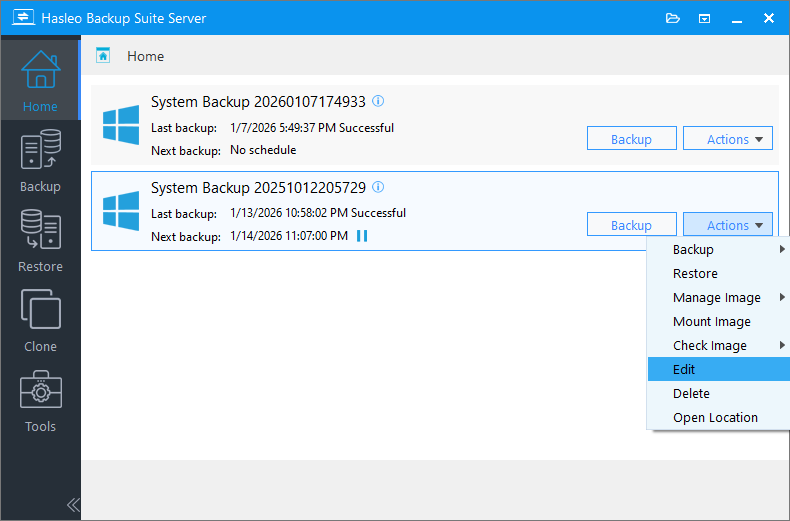Viewport: 790px width, 521px height.
Task: Click the 'No schedule' next backup text
Action: tap(263, 150)
